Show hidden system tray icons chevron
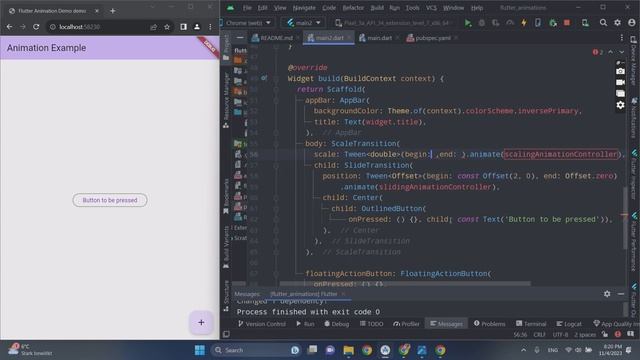The height and width of the screenshot is (360, 640). 523,350
